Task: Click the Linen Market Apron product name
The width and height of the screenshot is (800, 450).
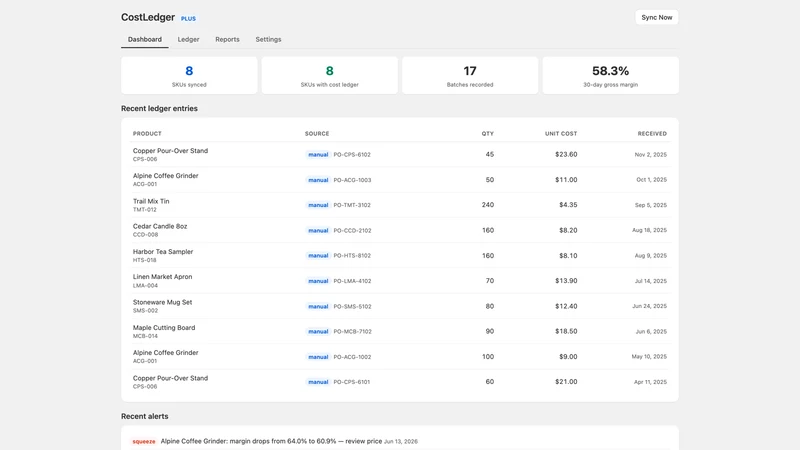Action: (x=162, y=277)
